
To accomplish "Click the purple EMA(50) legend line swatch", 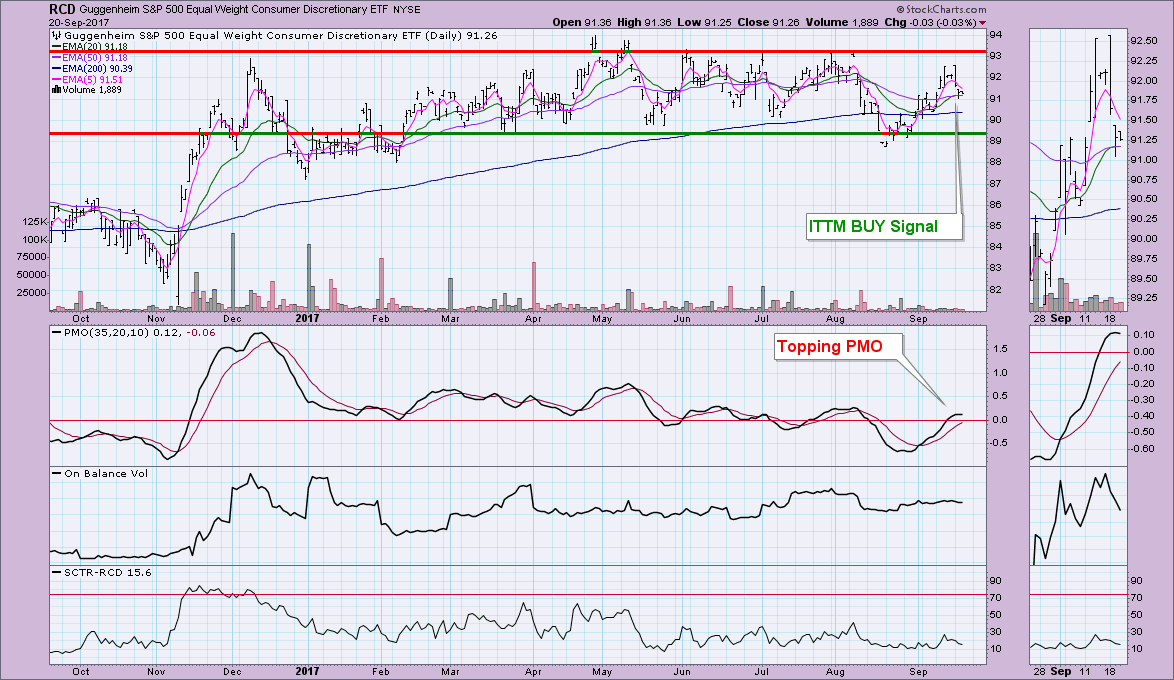I will 56,58.
